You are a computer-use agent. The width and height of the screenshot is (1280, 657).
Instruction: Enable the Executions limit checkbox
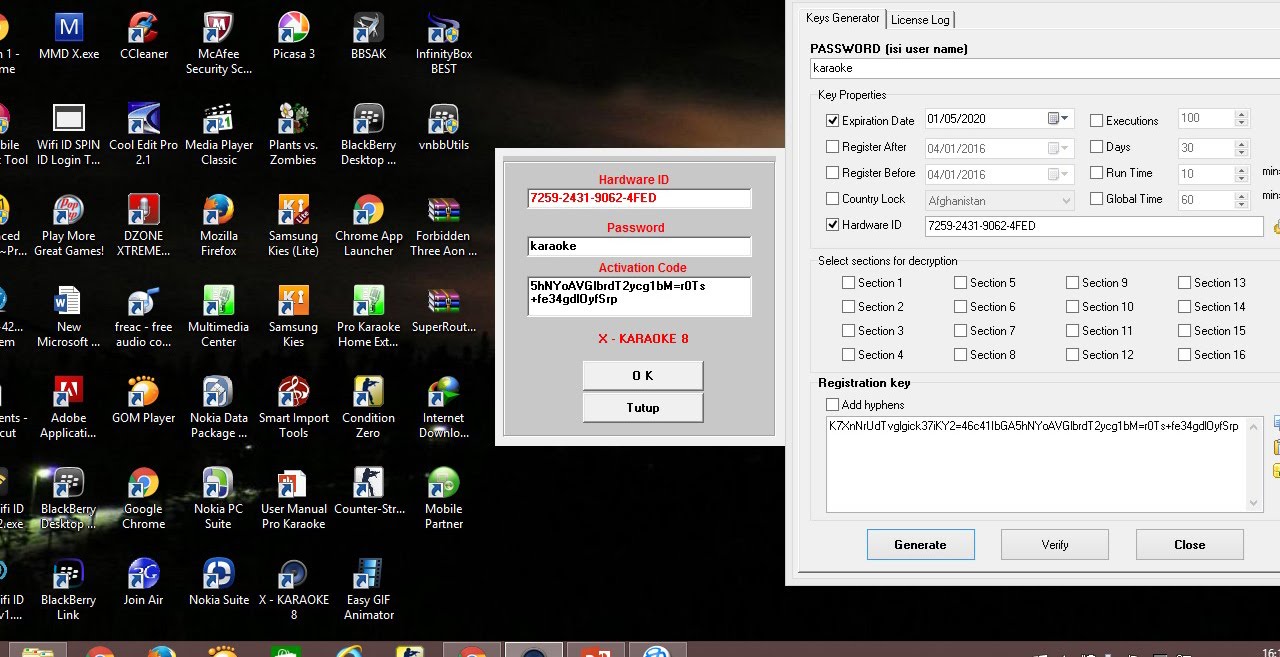pyautogui.click(x=1096, y=120)
